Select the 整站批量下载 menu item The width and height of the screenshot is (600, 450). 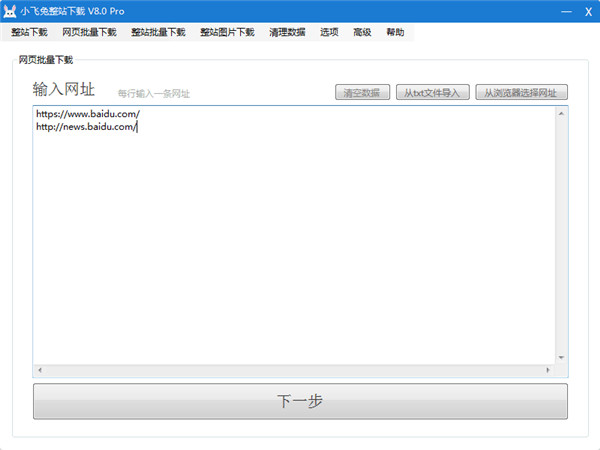tap(158, 32)
